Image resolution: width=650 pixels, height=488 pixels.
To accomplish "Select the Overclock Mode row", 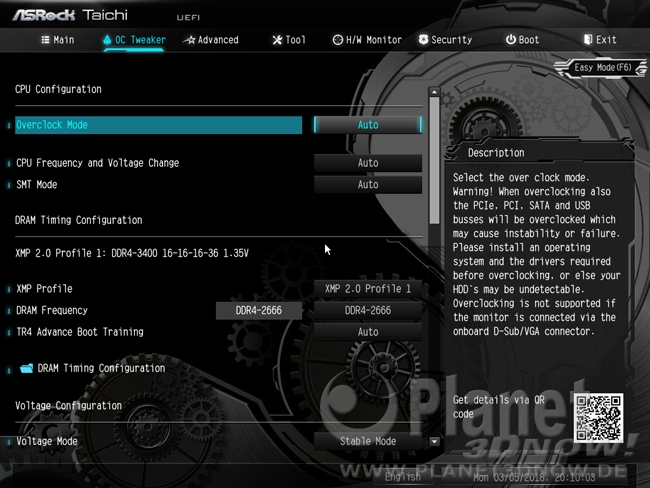I will point(158,125).
